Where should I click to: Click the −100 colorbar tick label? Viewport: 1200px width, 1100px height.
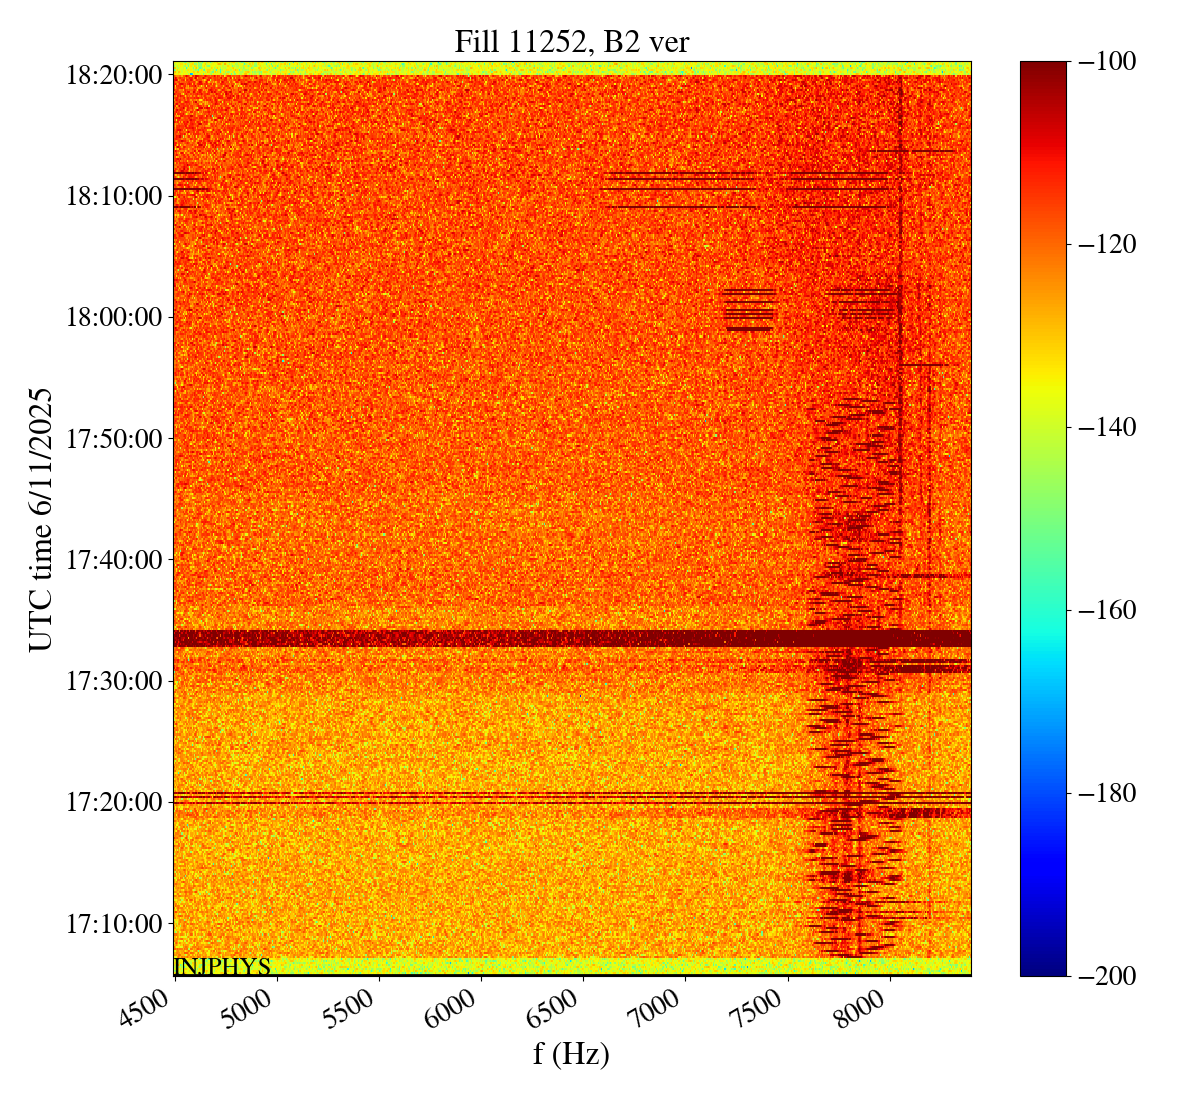(1099, 62)
